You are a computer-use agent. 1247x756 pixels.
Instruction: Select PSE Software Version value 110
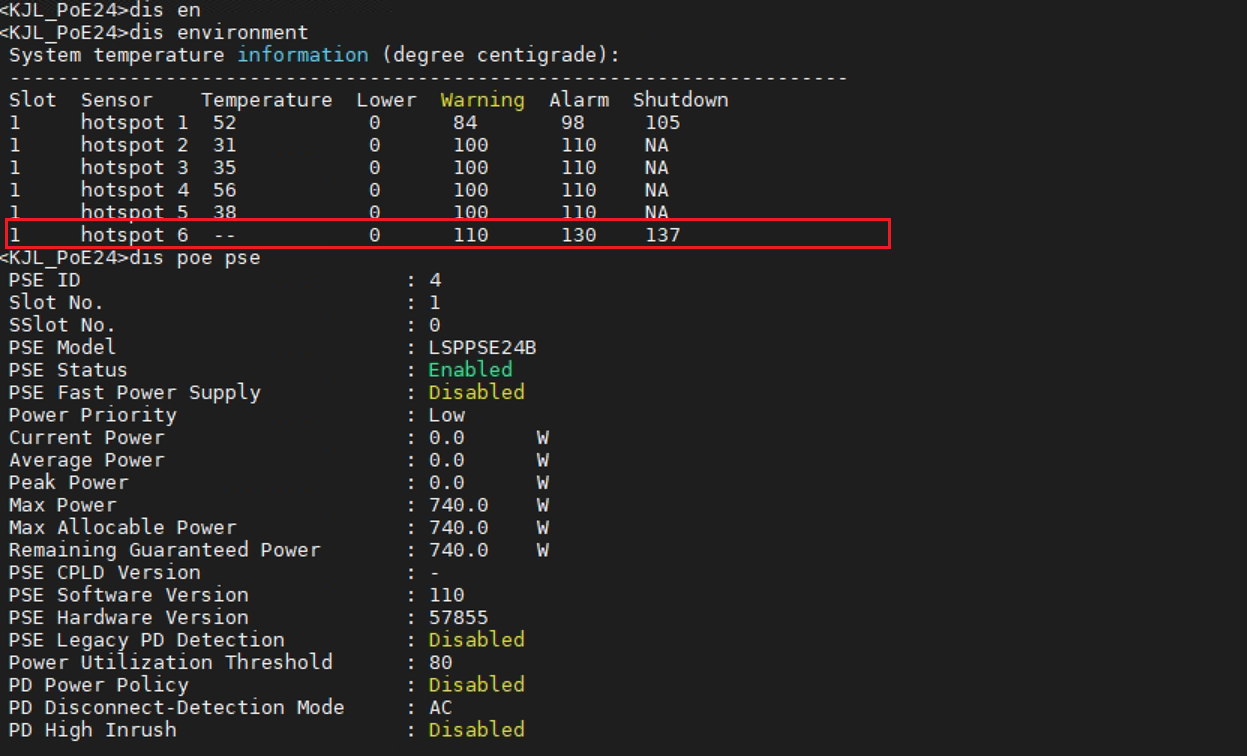pos(446,595)
